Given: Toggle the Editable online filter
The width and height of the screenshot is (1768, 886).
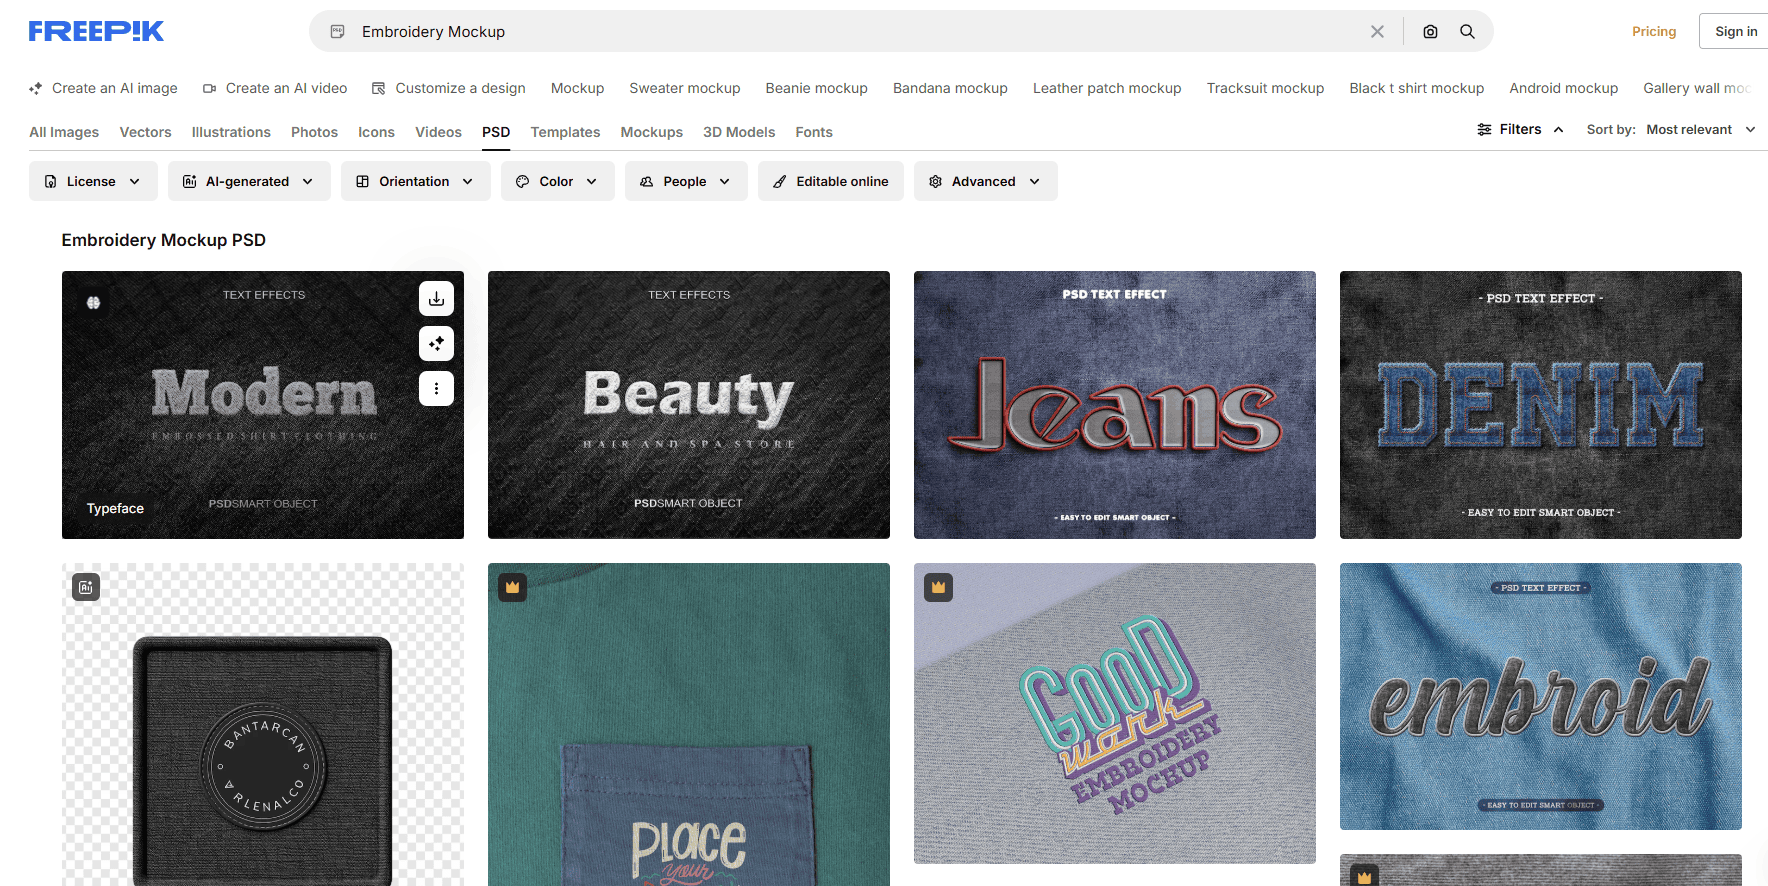Looking at the screenshot, I should (x=830, y=181).
